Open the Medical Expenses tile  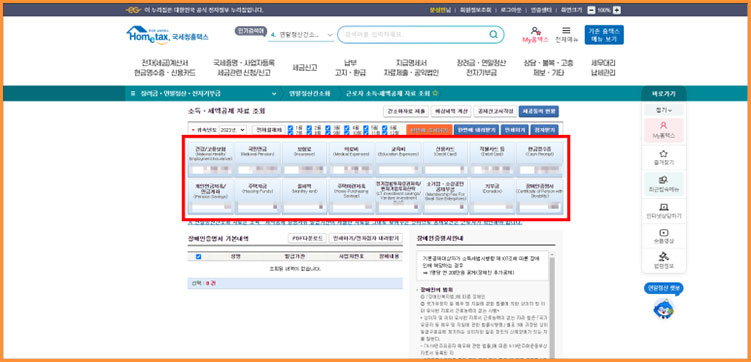click(x=352, y=158)
